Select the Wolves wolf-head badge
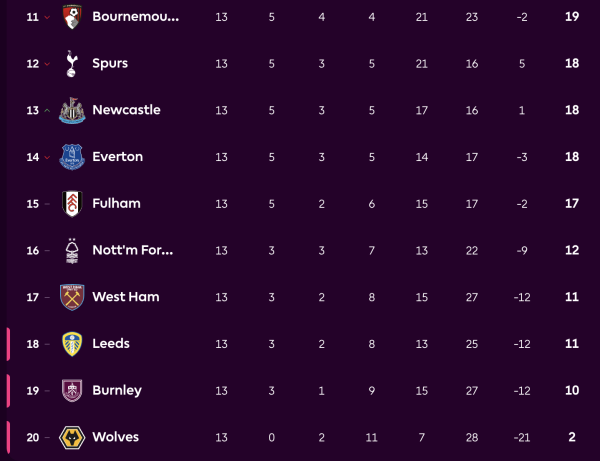The image size is (600, 461). tap(72, 437)
